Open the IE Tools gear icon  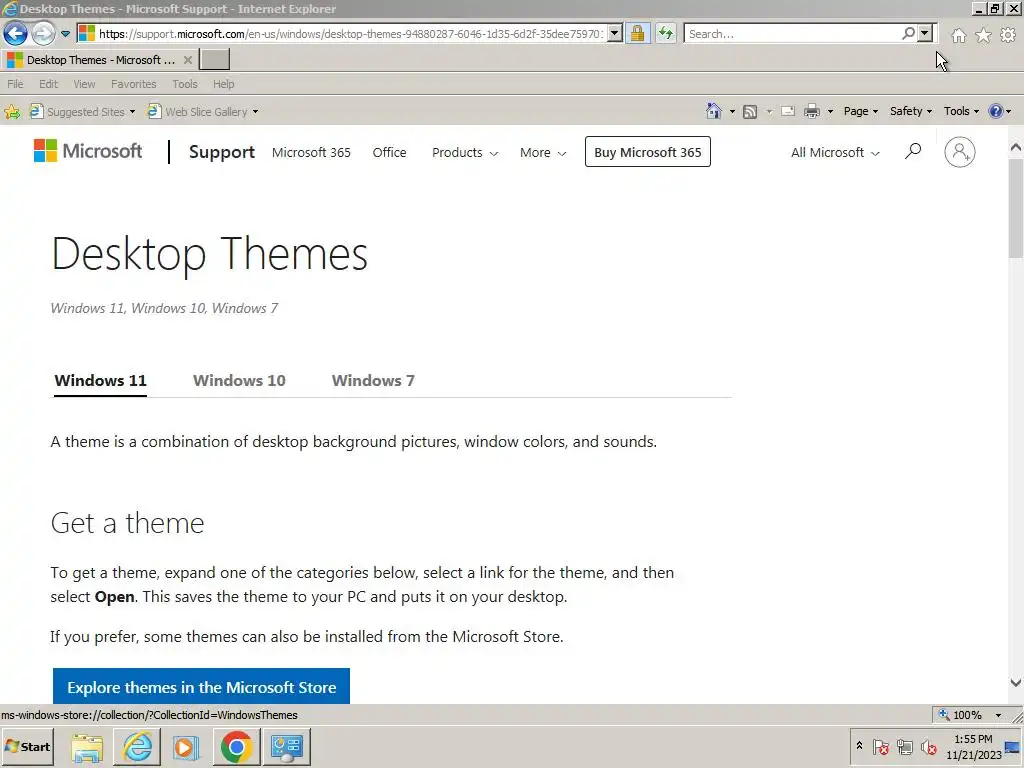click(1008, 35)
